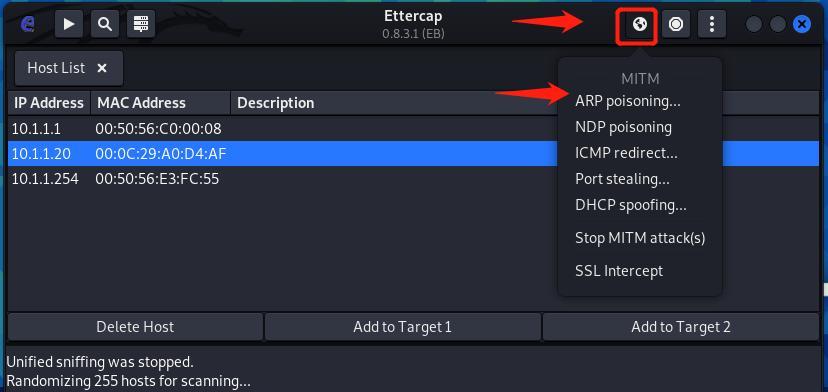This screenshot has width=828, height=392.
Task: Select Port stealing... option
Action: click(x=623, y=179)
